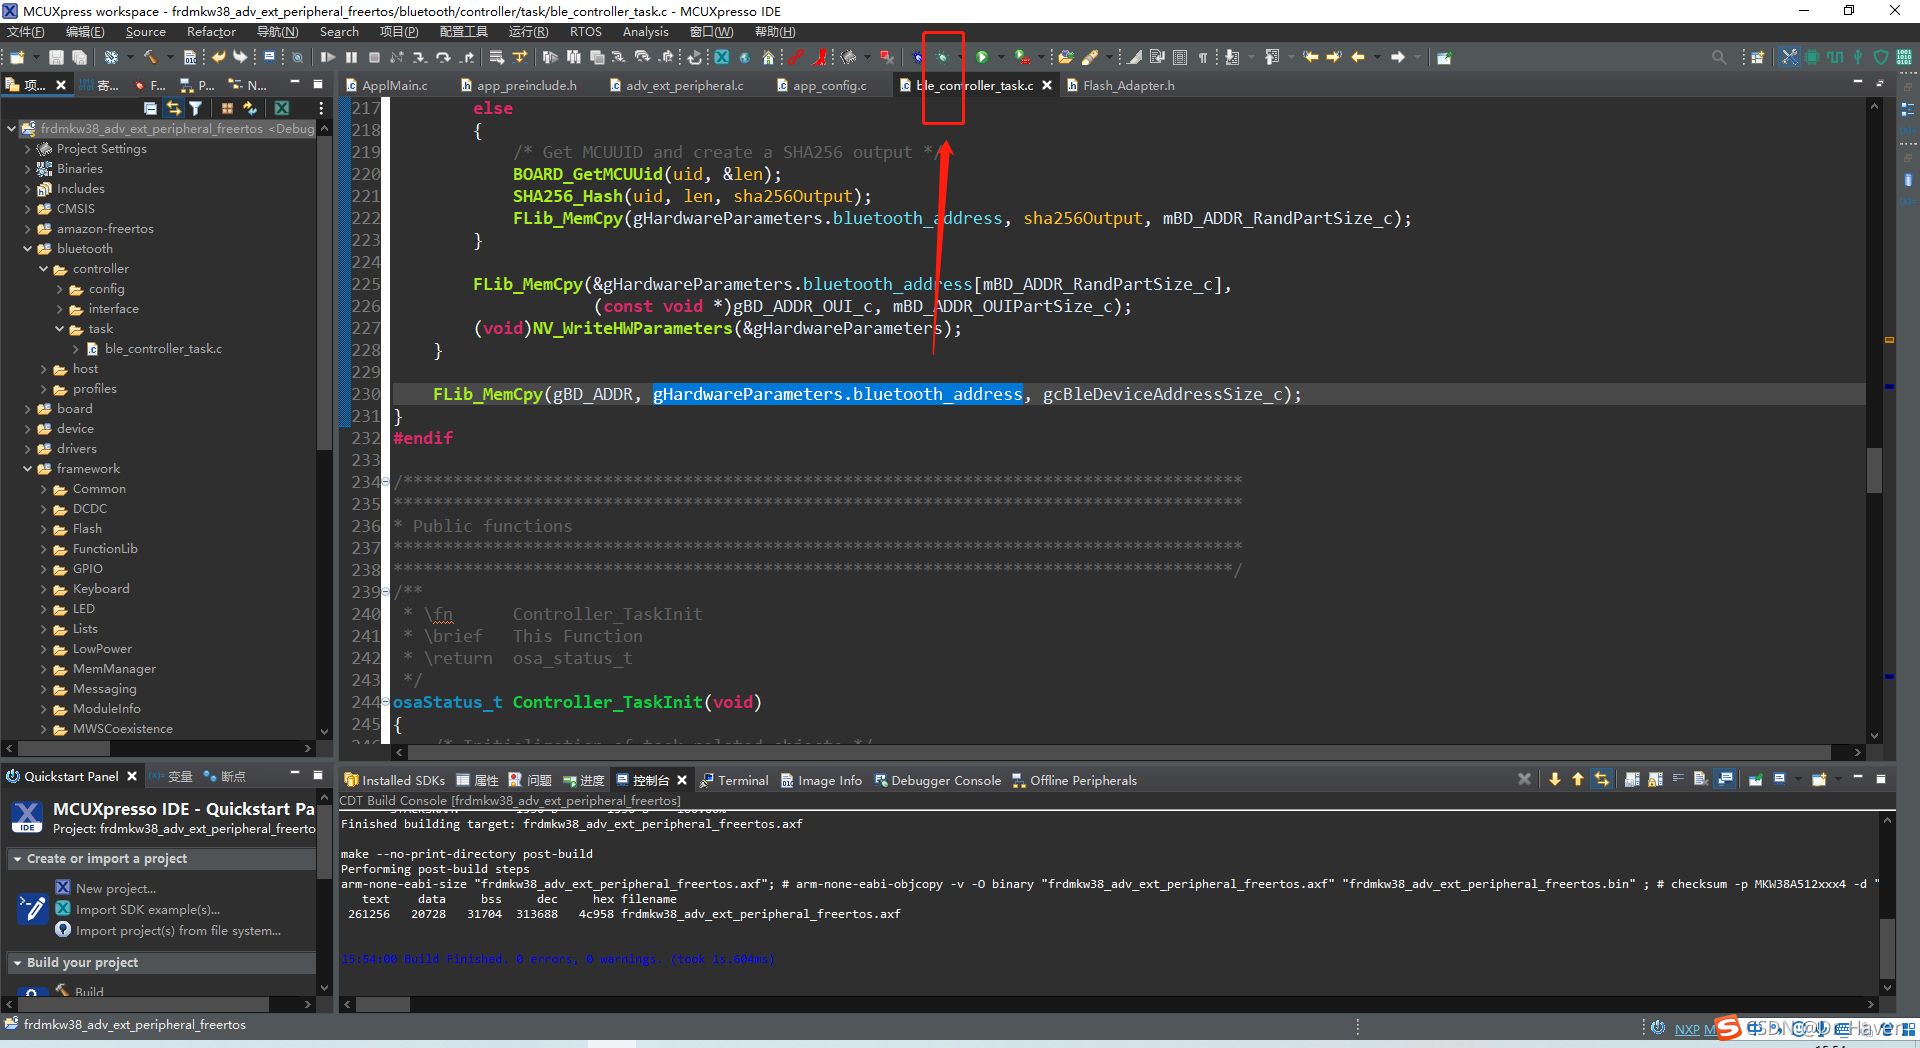Click console horizontal scrollbar thumb
Image resolution: width=1920 pixels, height=1048 pixels.
[383, 1004]
